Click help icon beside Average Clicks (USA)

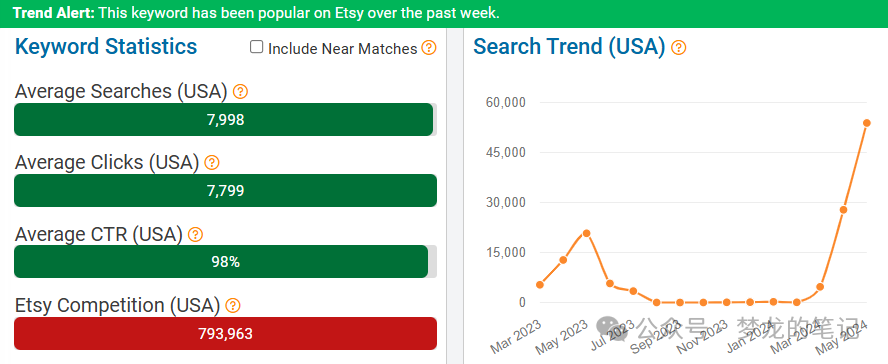tap(212, 163)
